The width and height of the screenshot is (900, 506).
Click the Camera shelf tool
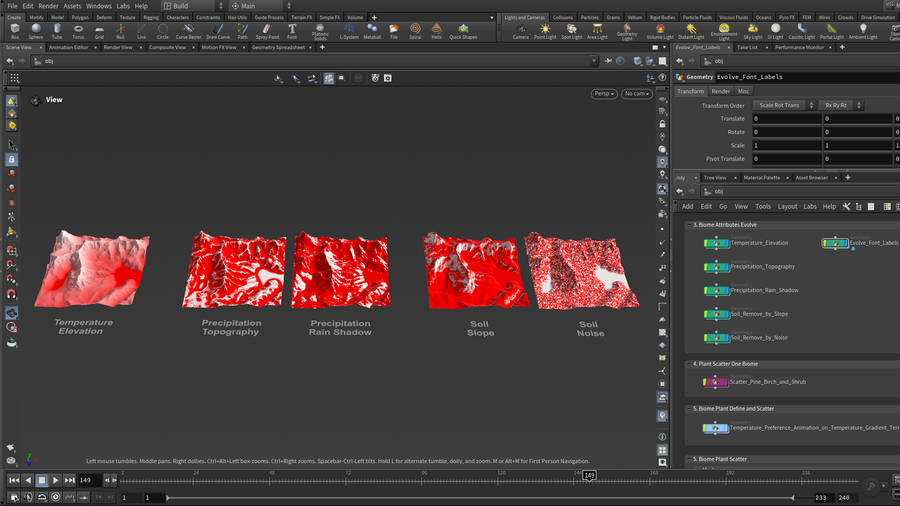click(521, 31)
